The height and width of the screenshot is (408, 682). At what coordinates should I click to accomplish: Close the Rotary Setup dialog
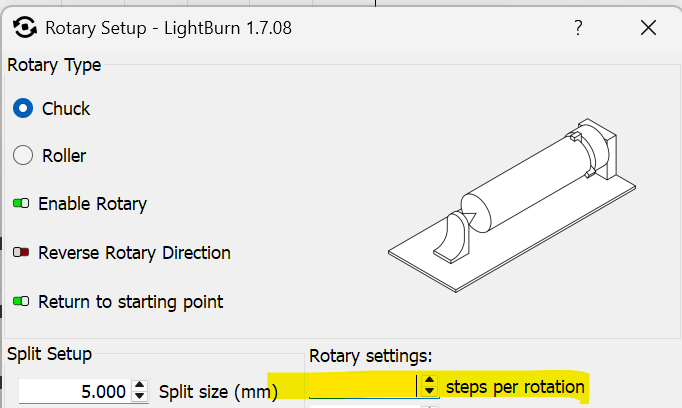[x=648, y=28]
